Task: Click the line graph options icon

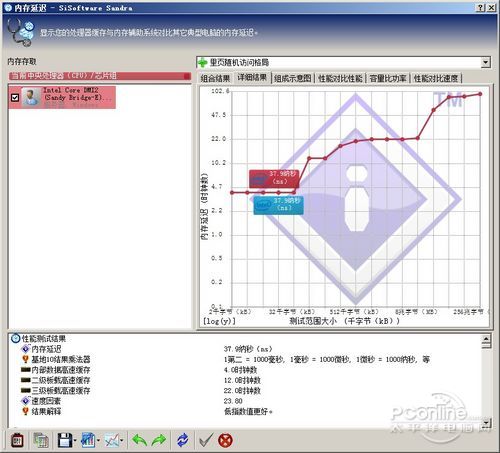Action: (x=112, y=440)
